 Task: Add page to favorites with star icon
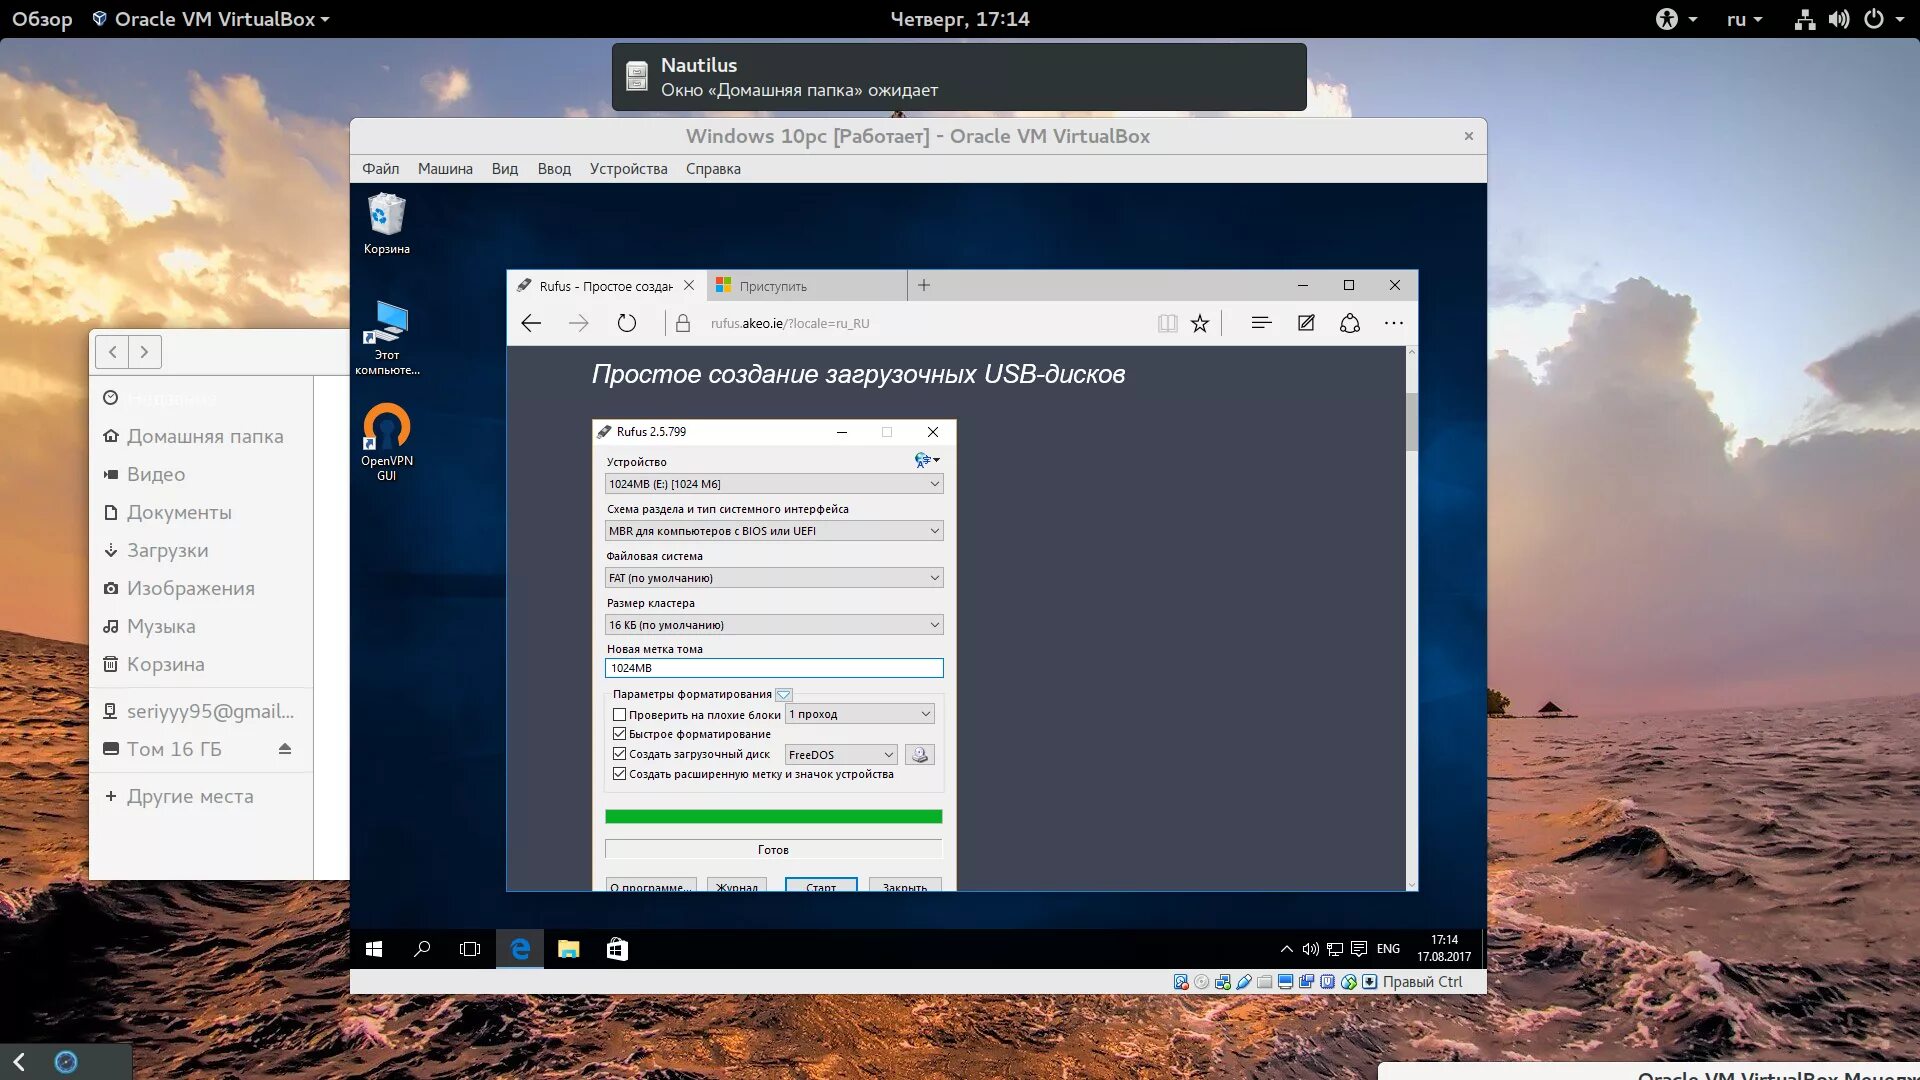(x=1200, y=323)
